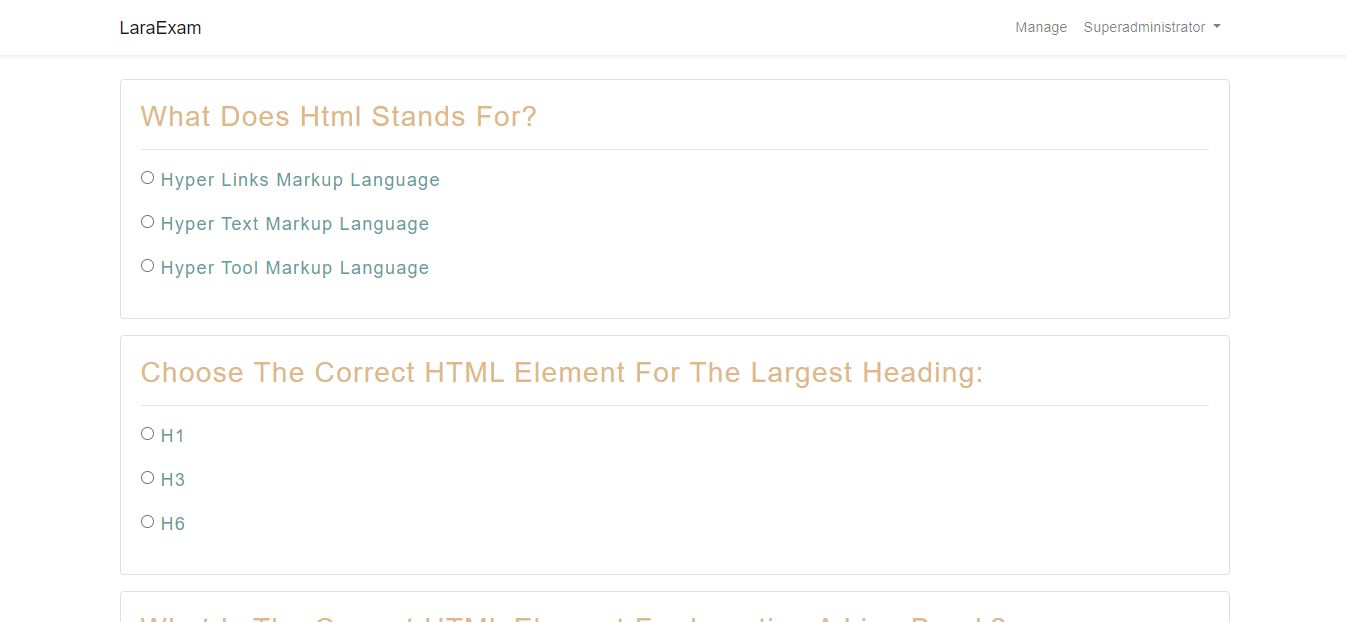This screenshot has height=622, width=1346.
Task: Mark the H6 radio button
Action: [147, 522]
